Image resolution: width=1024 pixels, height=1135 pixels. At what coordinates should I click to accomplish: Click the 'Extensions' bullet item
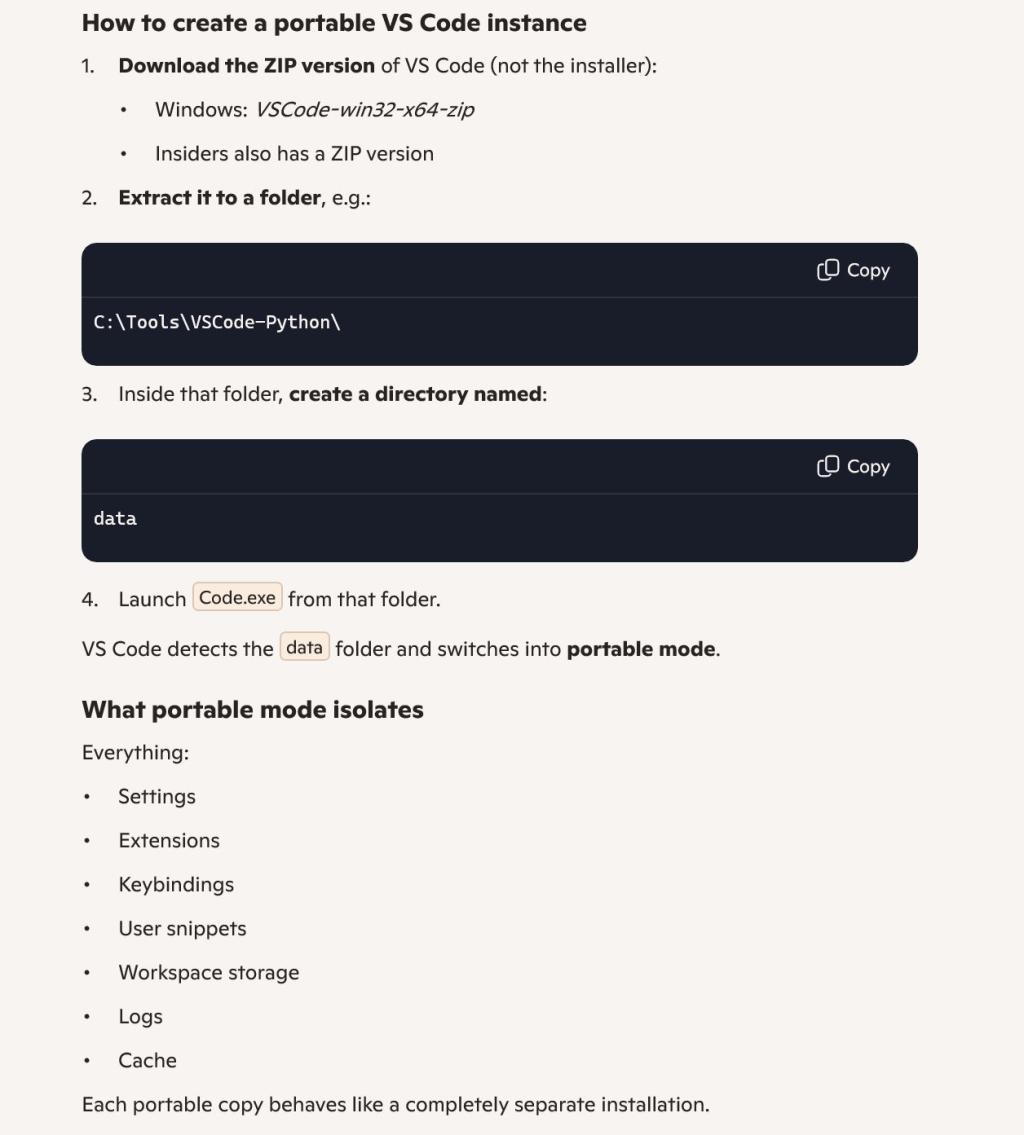point(169,841)
